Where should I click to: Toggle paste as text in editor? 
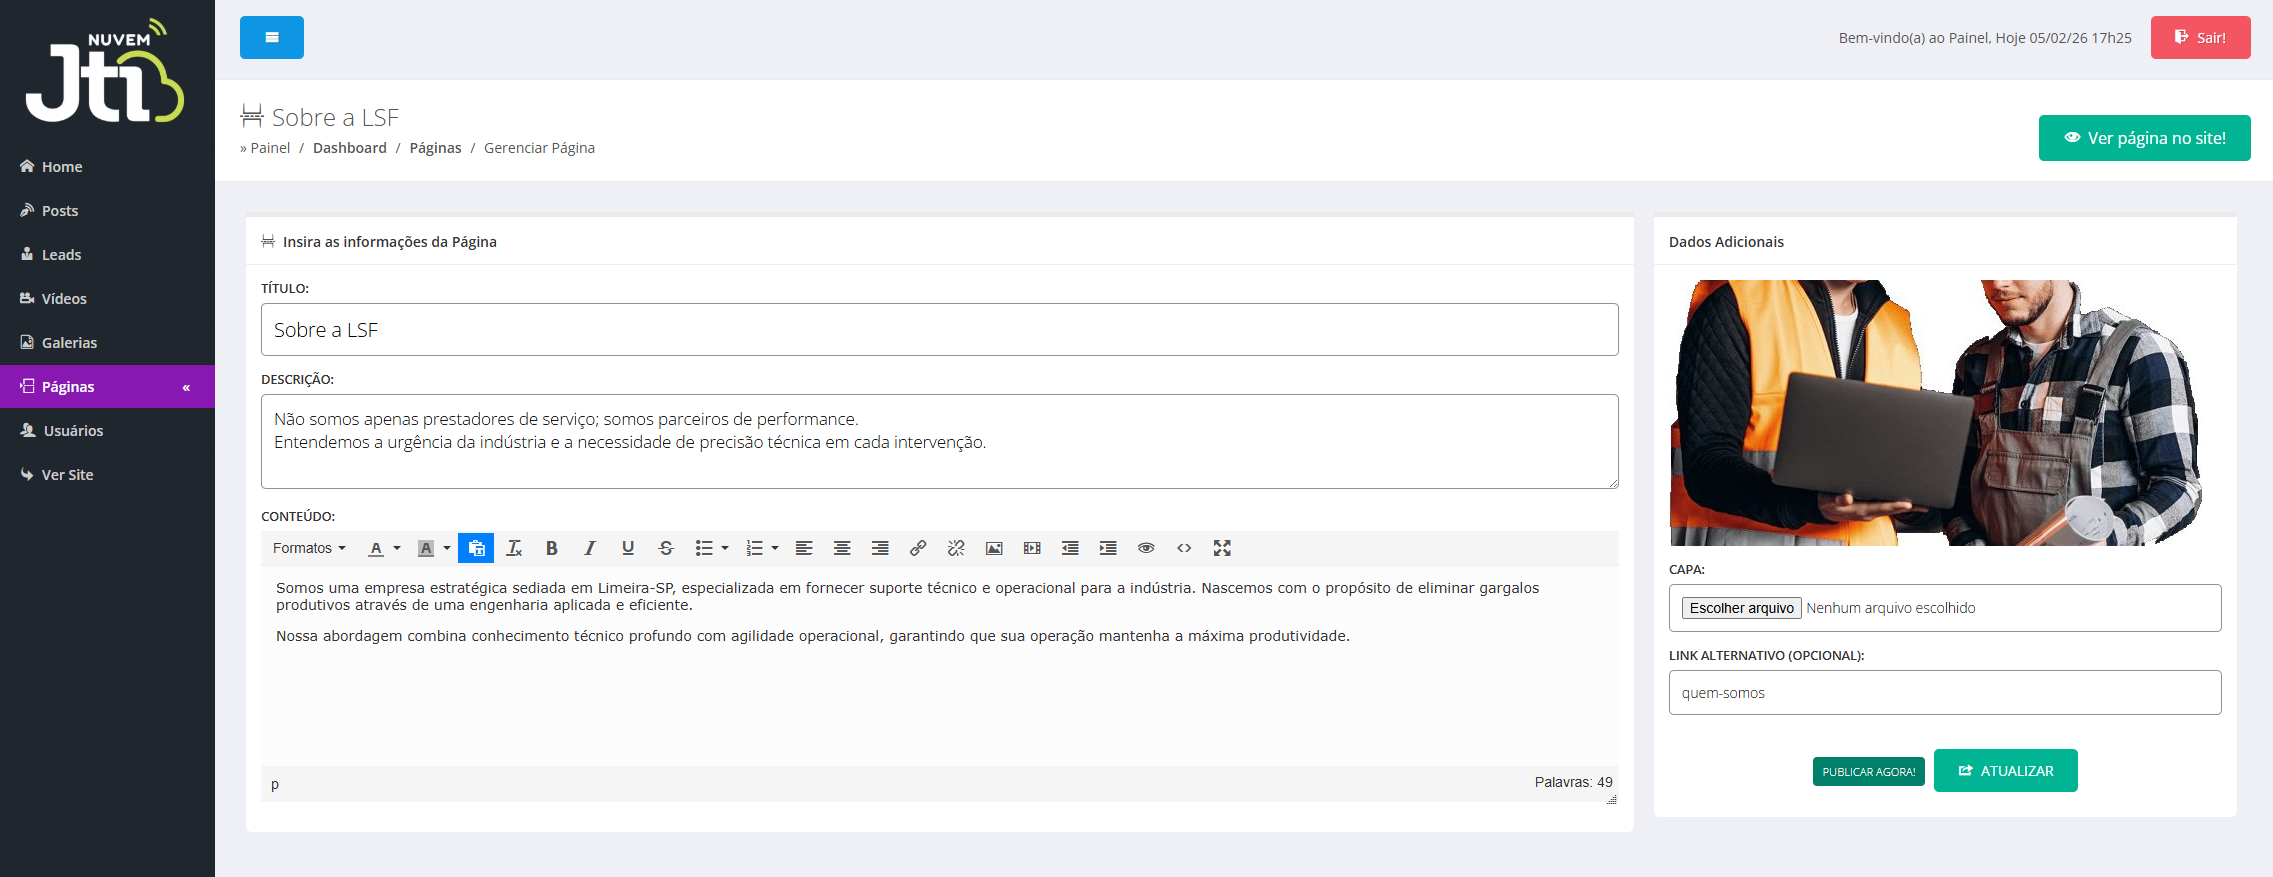tap(476, 548)
